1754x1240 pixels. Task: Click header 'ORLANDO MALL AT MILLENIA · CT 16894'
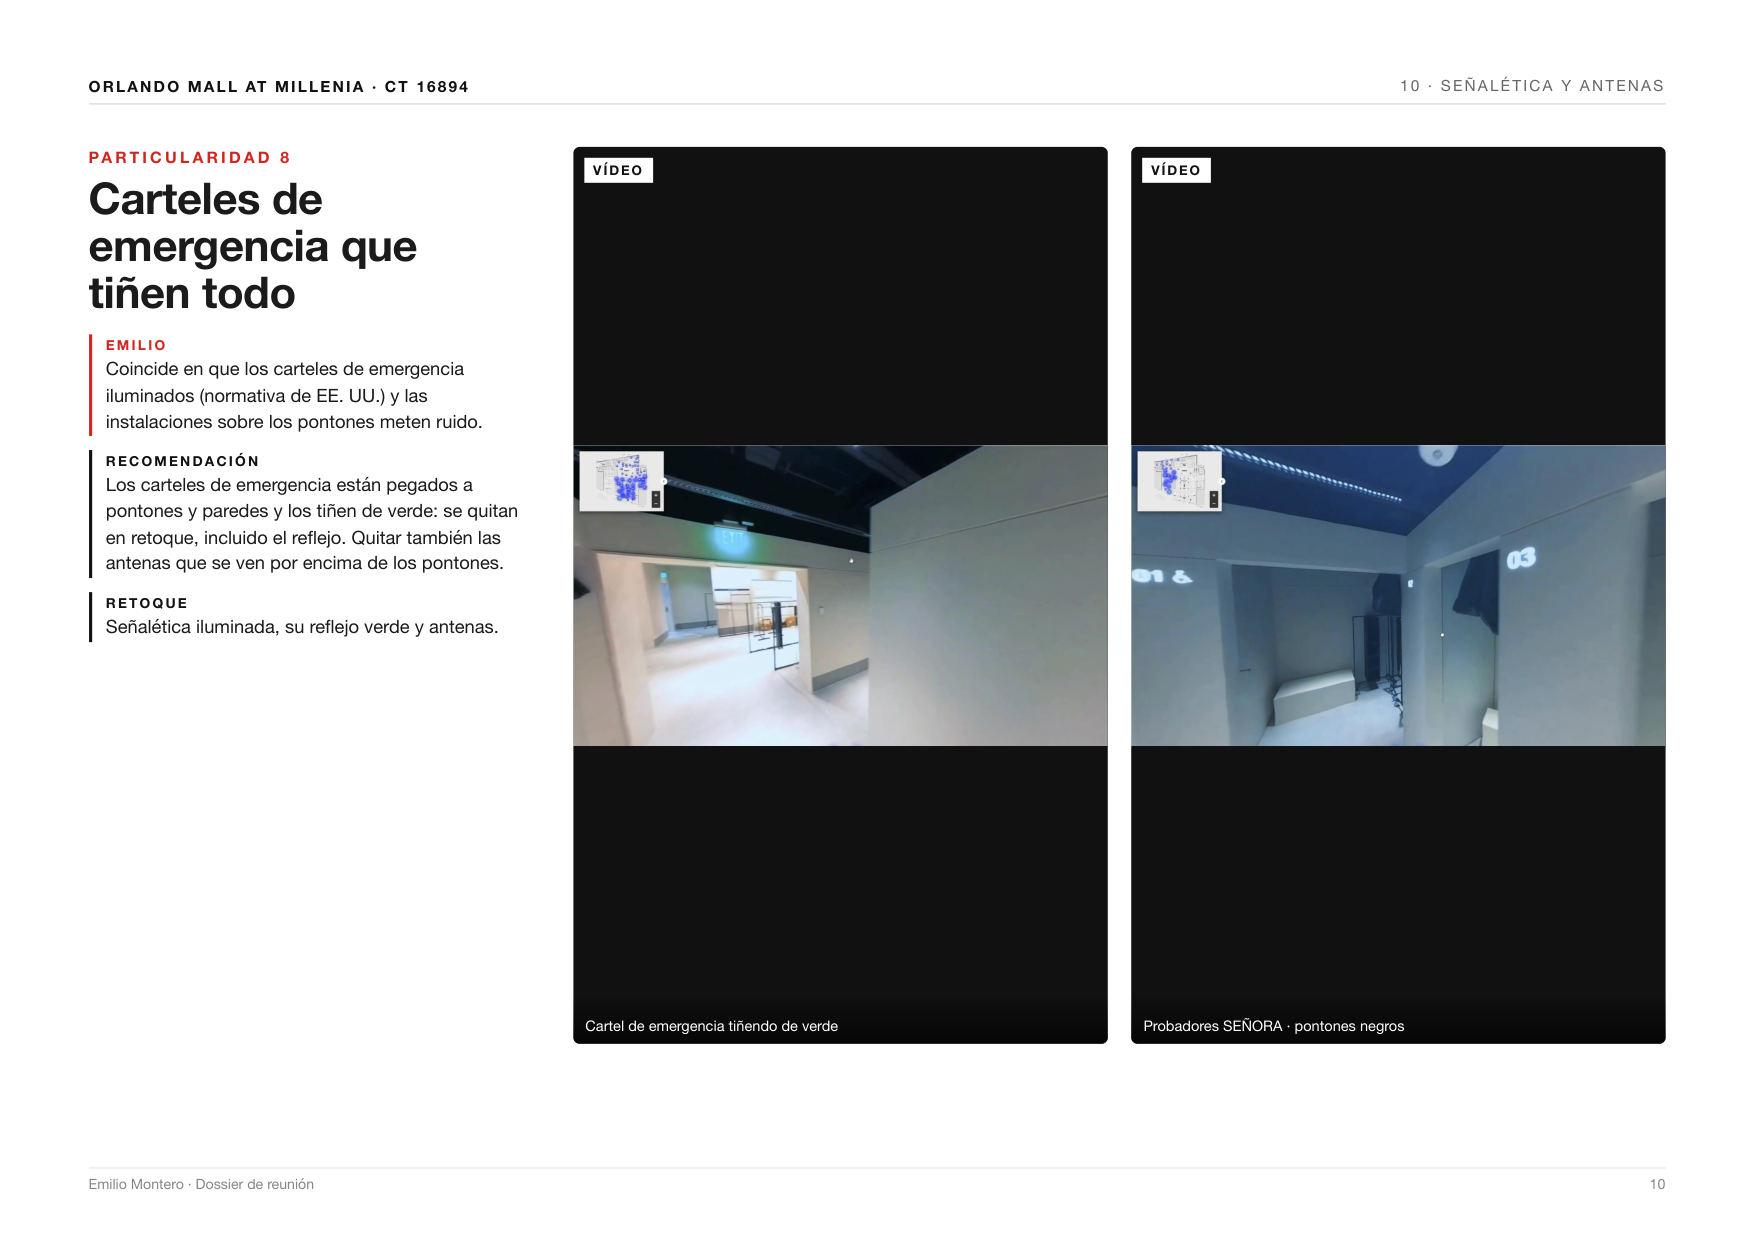point(279,87)
